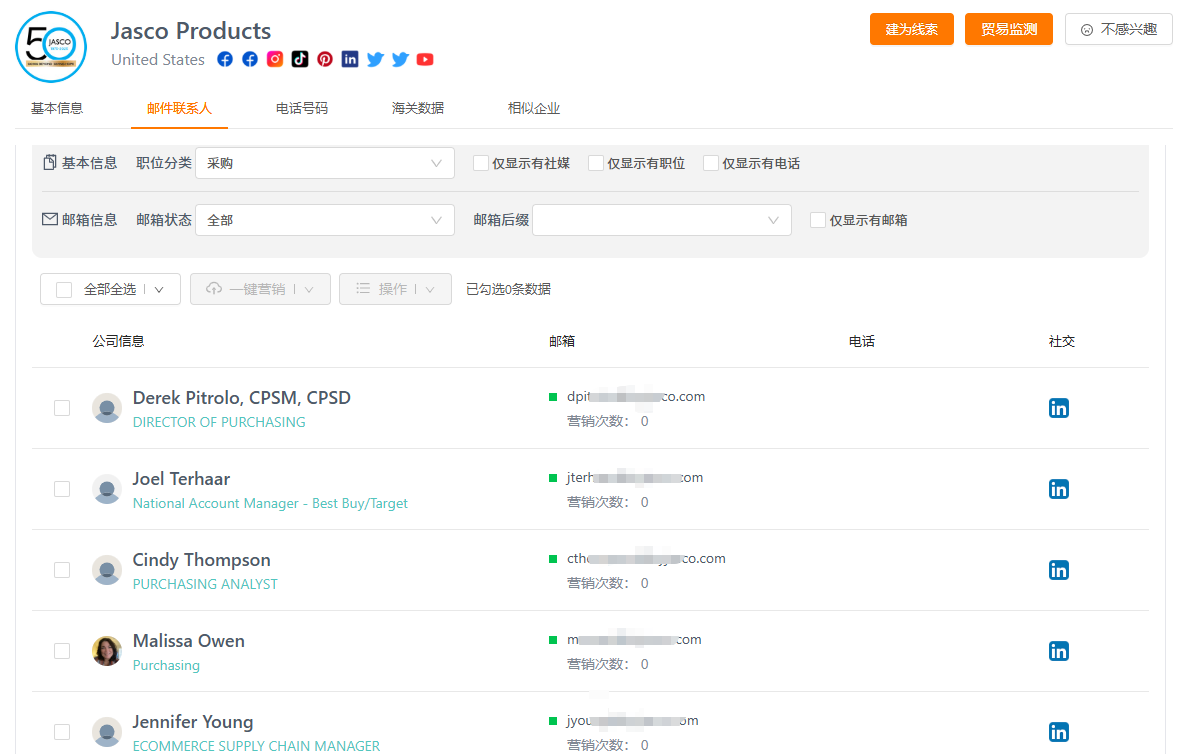Click the 已勾选0条数据 selection count text
The image size is (1187, 754).
[x=508, y=289]
